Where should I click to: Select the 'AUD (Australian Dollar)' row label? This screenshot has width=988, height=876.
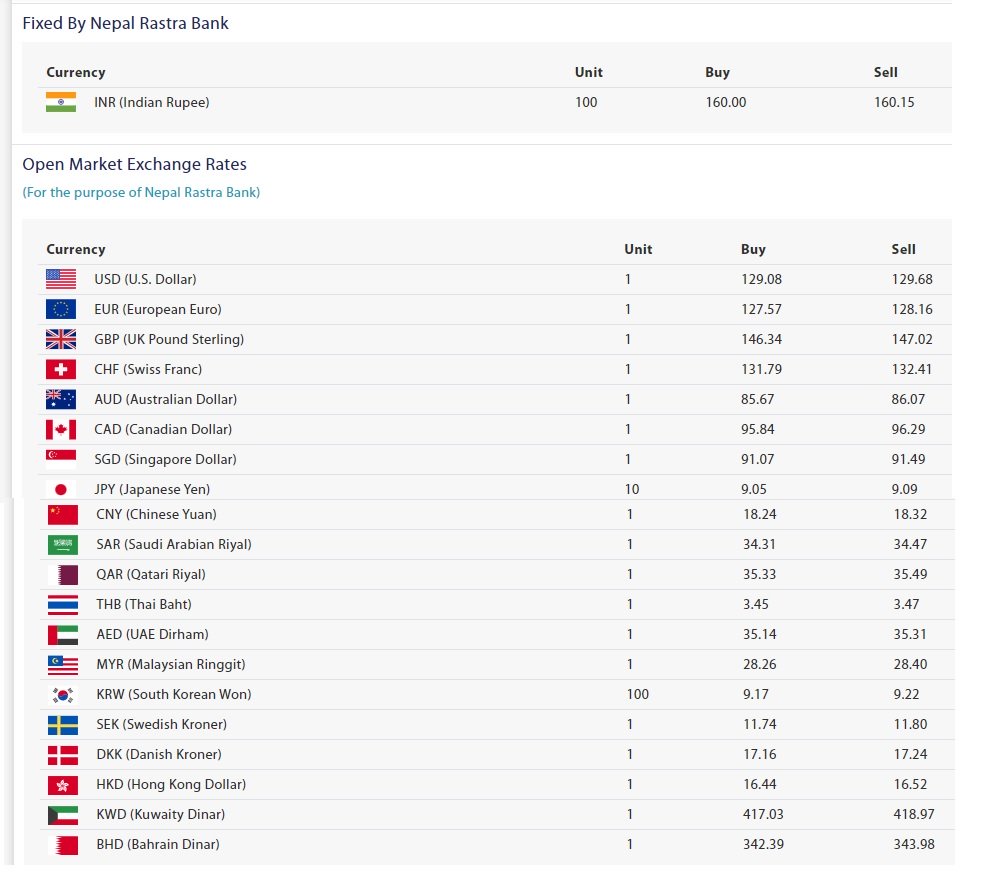(165, 399)
